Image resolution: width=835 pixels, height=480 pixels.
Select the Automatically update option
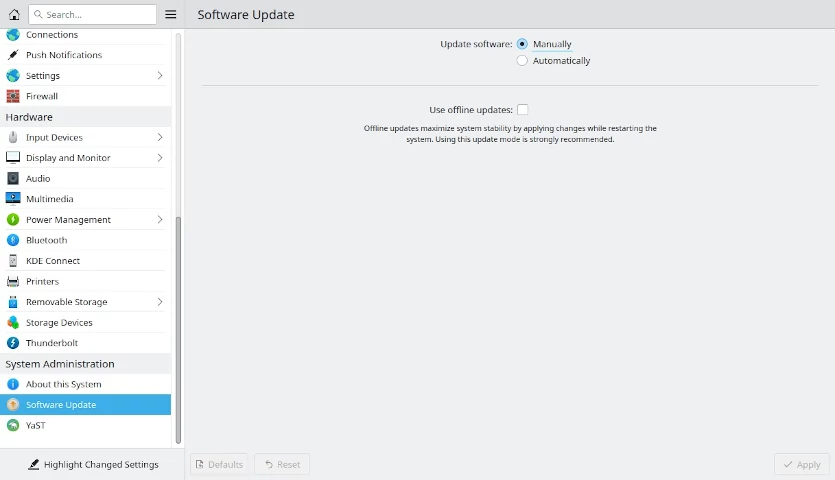coord(522,61)
